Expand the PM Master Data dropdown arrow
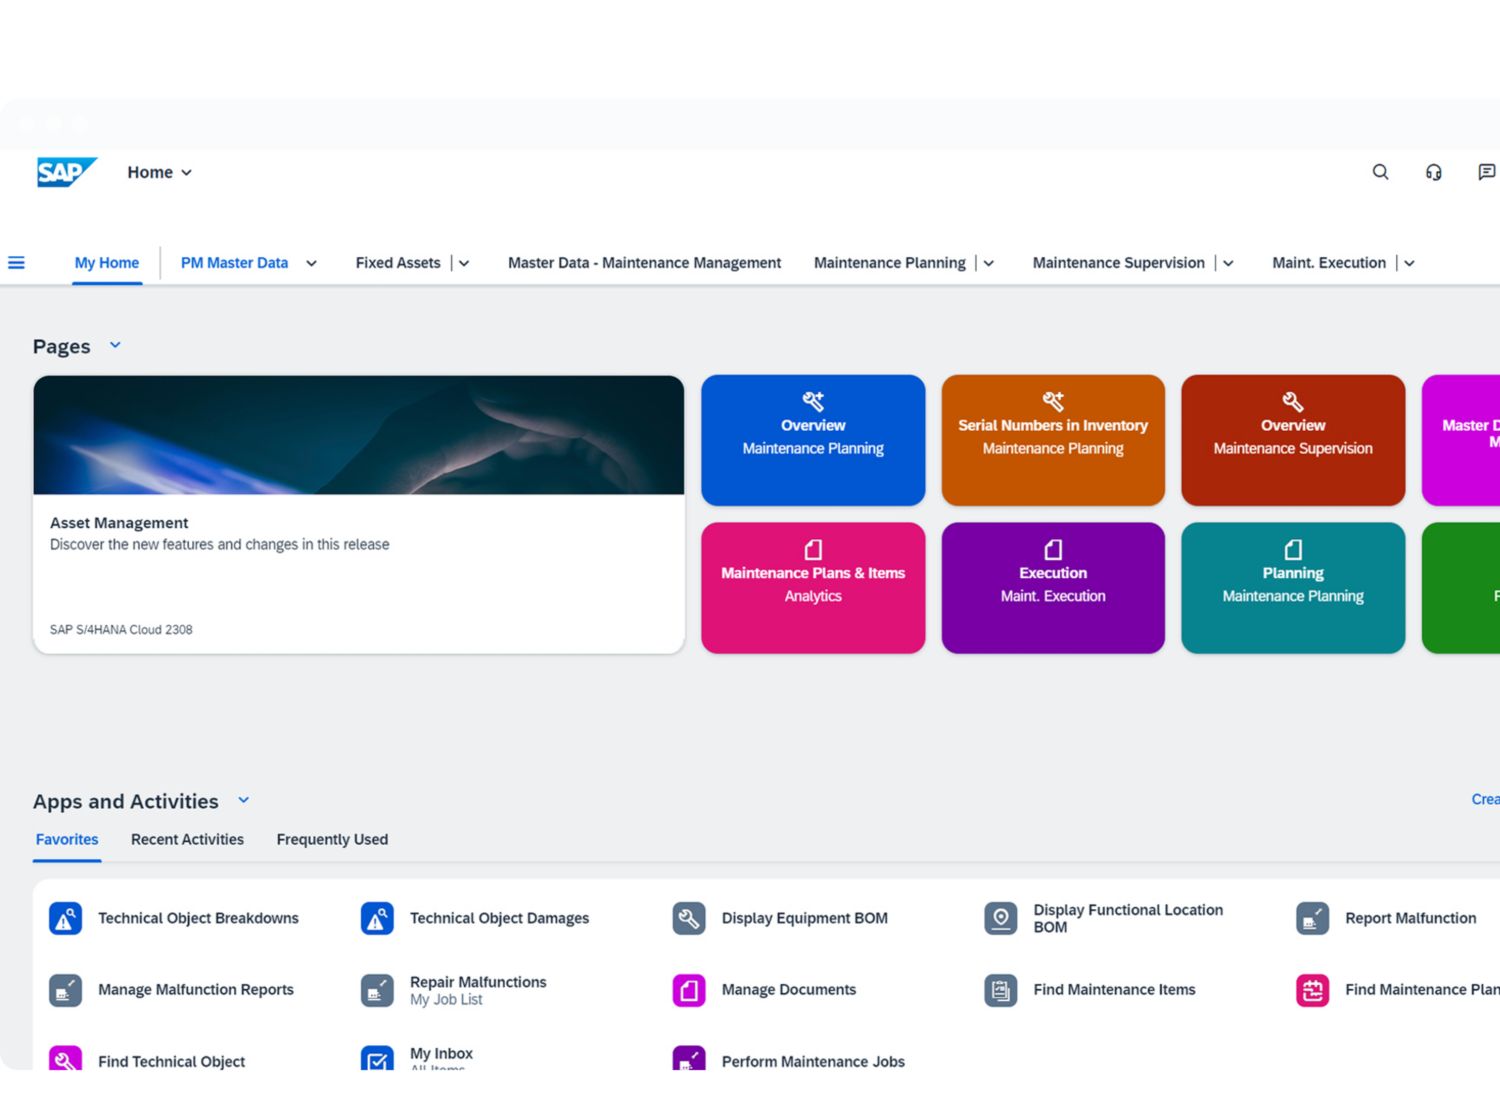This screenshot has width=1500, height=1100. [311, 264]
